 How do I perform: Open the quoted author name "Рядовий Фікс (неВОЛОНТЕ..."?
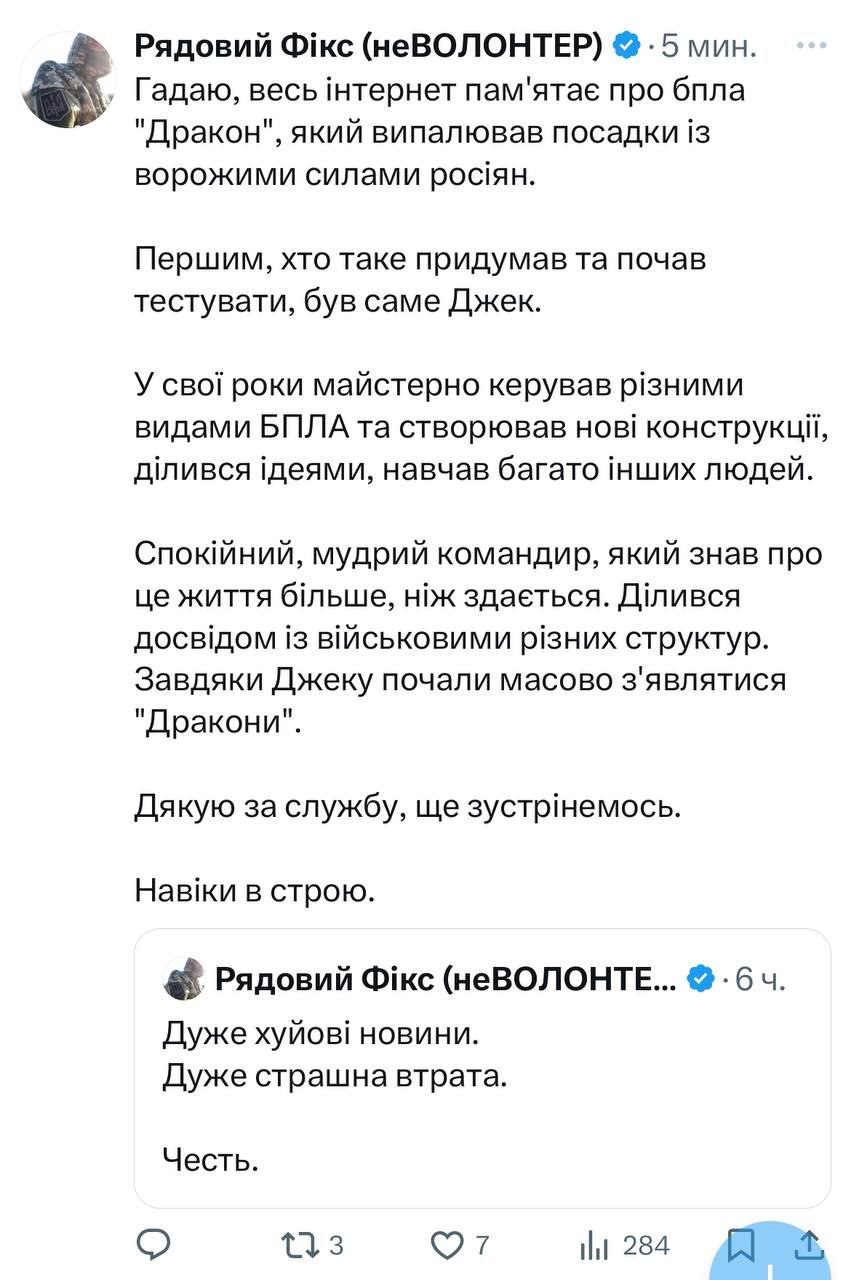pos(444,979)
